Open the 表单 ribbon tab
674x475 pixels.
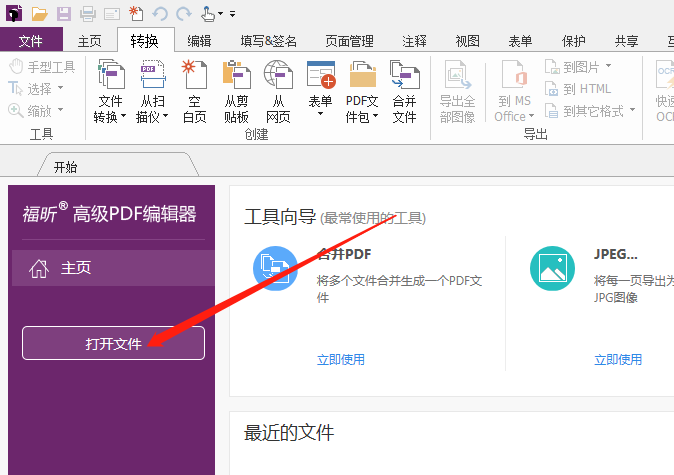click(521, 41)
